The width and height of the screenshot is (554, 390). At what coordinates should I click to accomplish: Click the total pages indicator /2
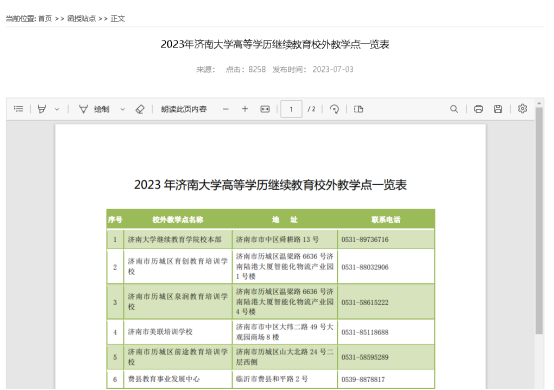coord(311,109)
